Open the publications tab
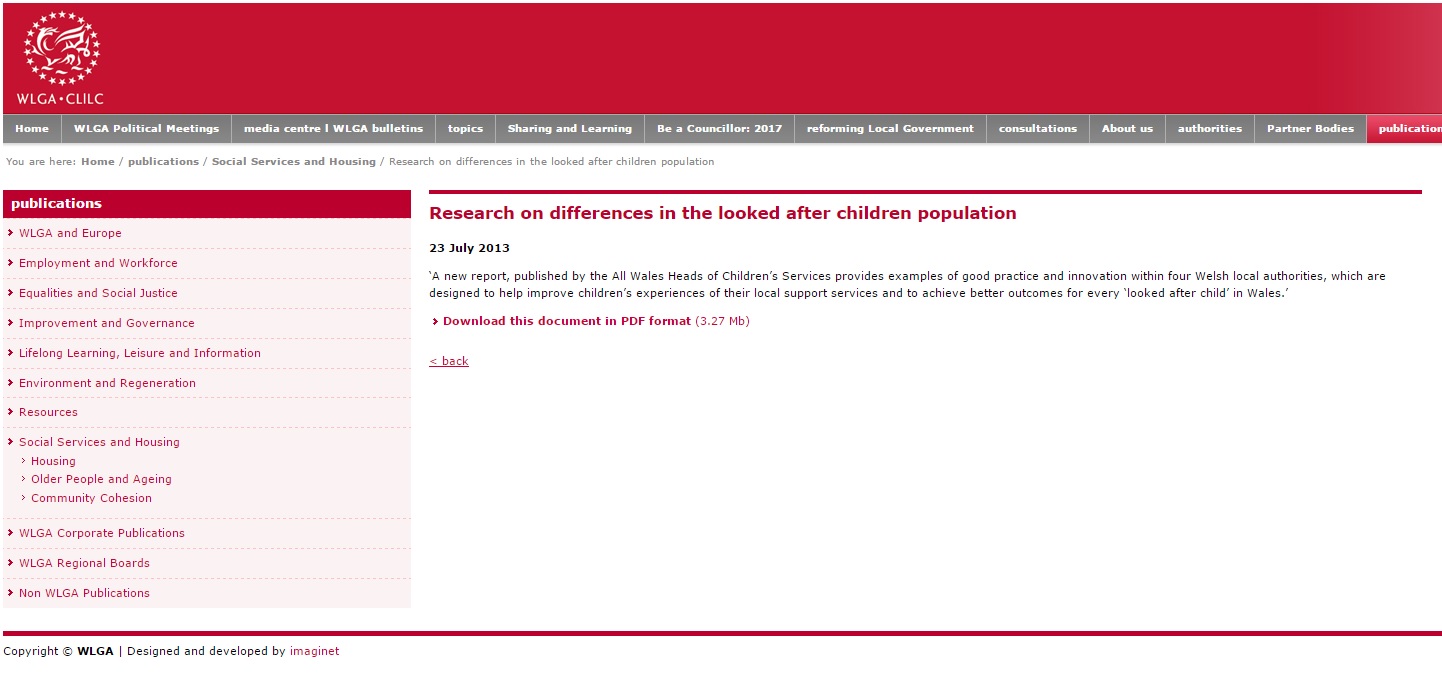This screenshot has height=675, width=1442. tap(1410, 128)
